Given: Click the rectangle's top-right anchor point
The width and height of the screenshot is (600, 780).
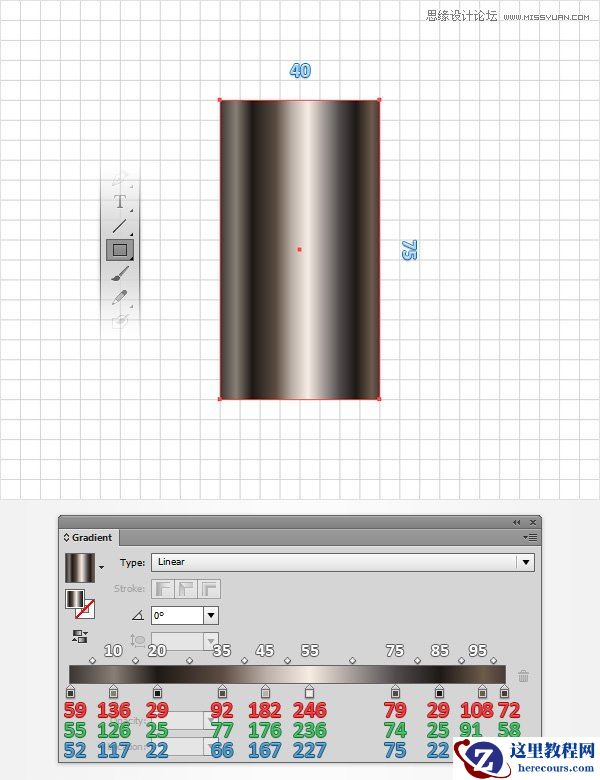Looking at the screenshot, I should [x=379, y=100].
